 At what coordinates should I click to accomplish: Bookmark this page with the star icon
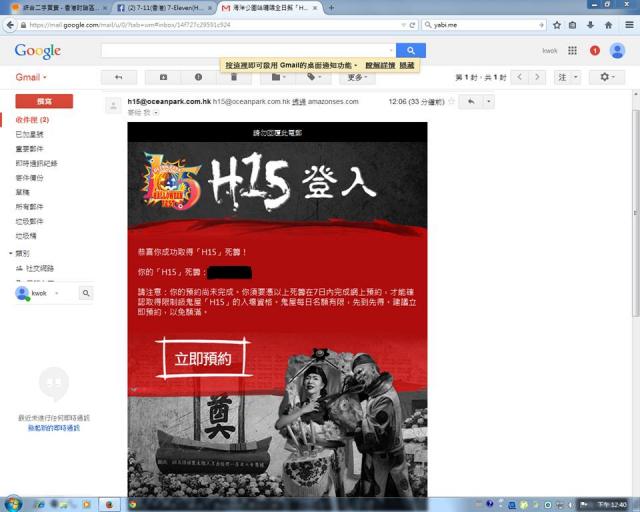tap(557, 25)
